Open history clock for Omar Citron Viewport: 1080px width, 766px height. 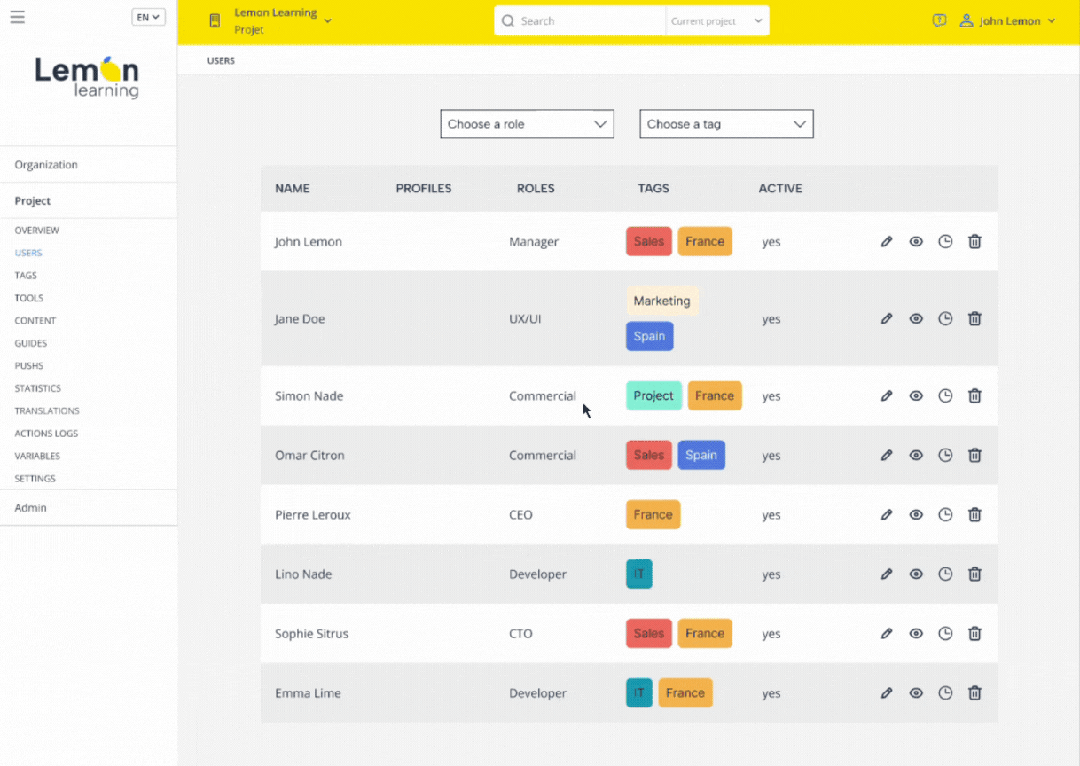pyautogui.click(x=945, y=455)
